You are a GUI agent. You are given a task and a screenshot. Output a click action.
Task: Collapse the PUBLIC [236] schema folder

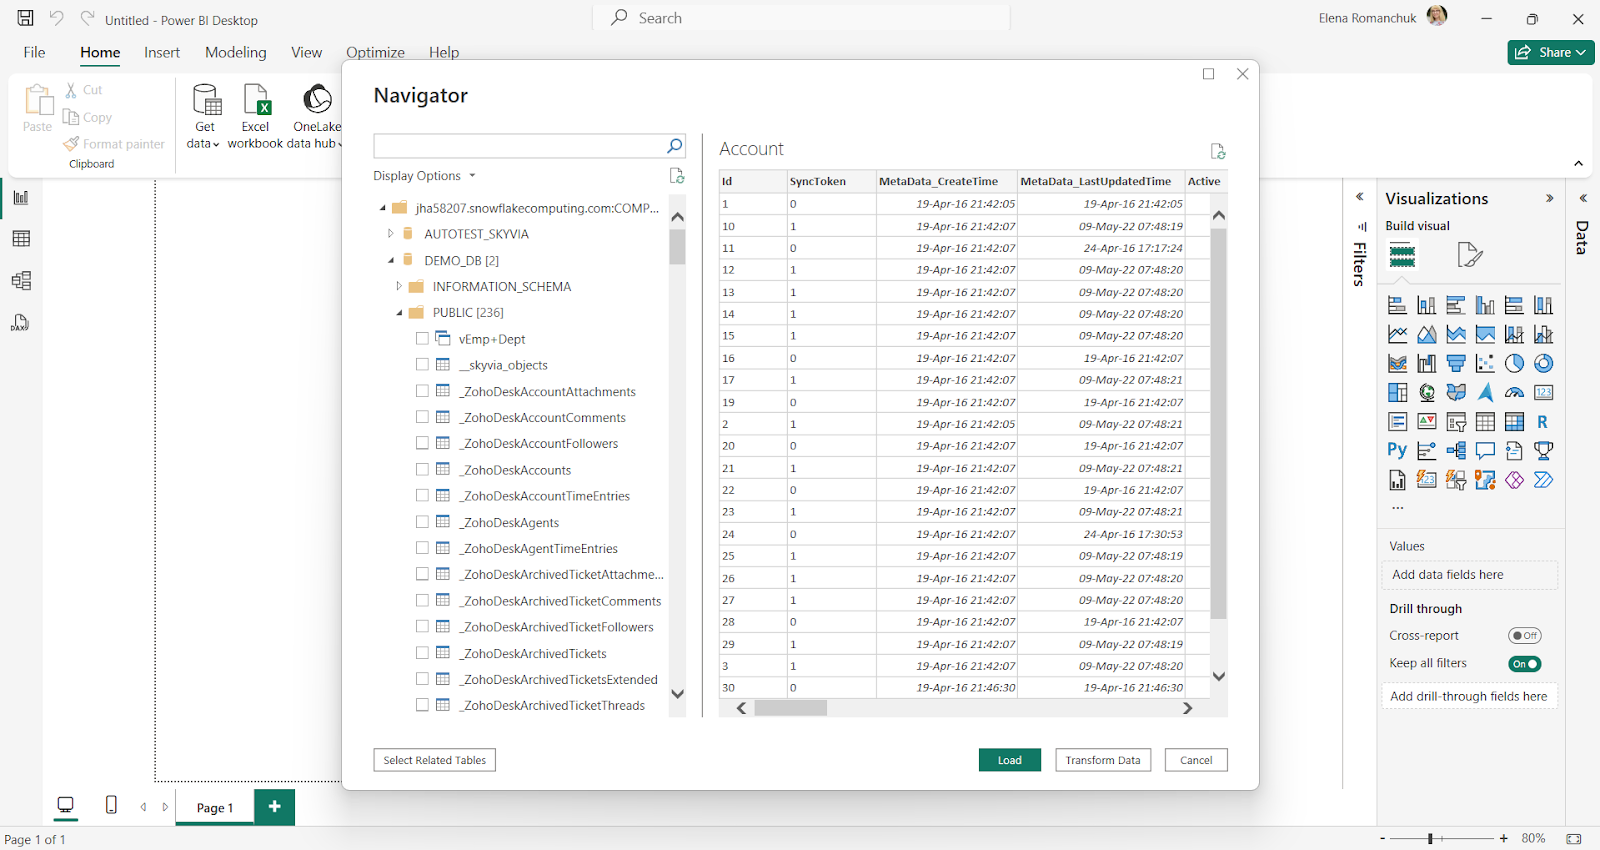(x=399, y=313)
